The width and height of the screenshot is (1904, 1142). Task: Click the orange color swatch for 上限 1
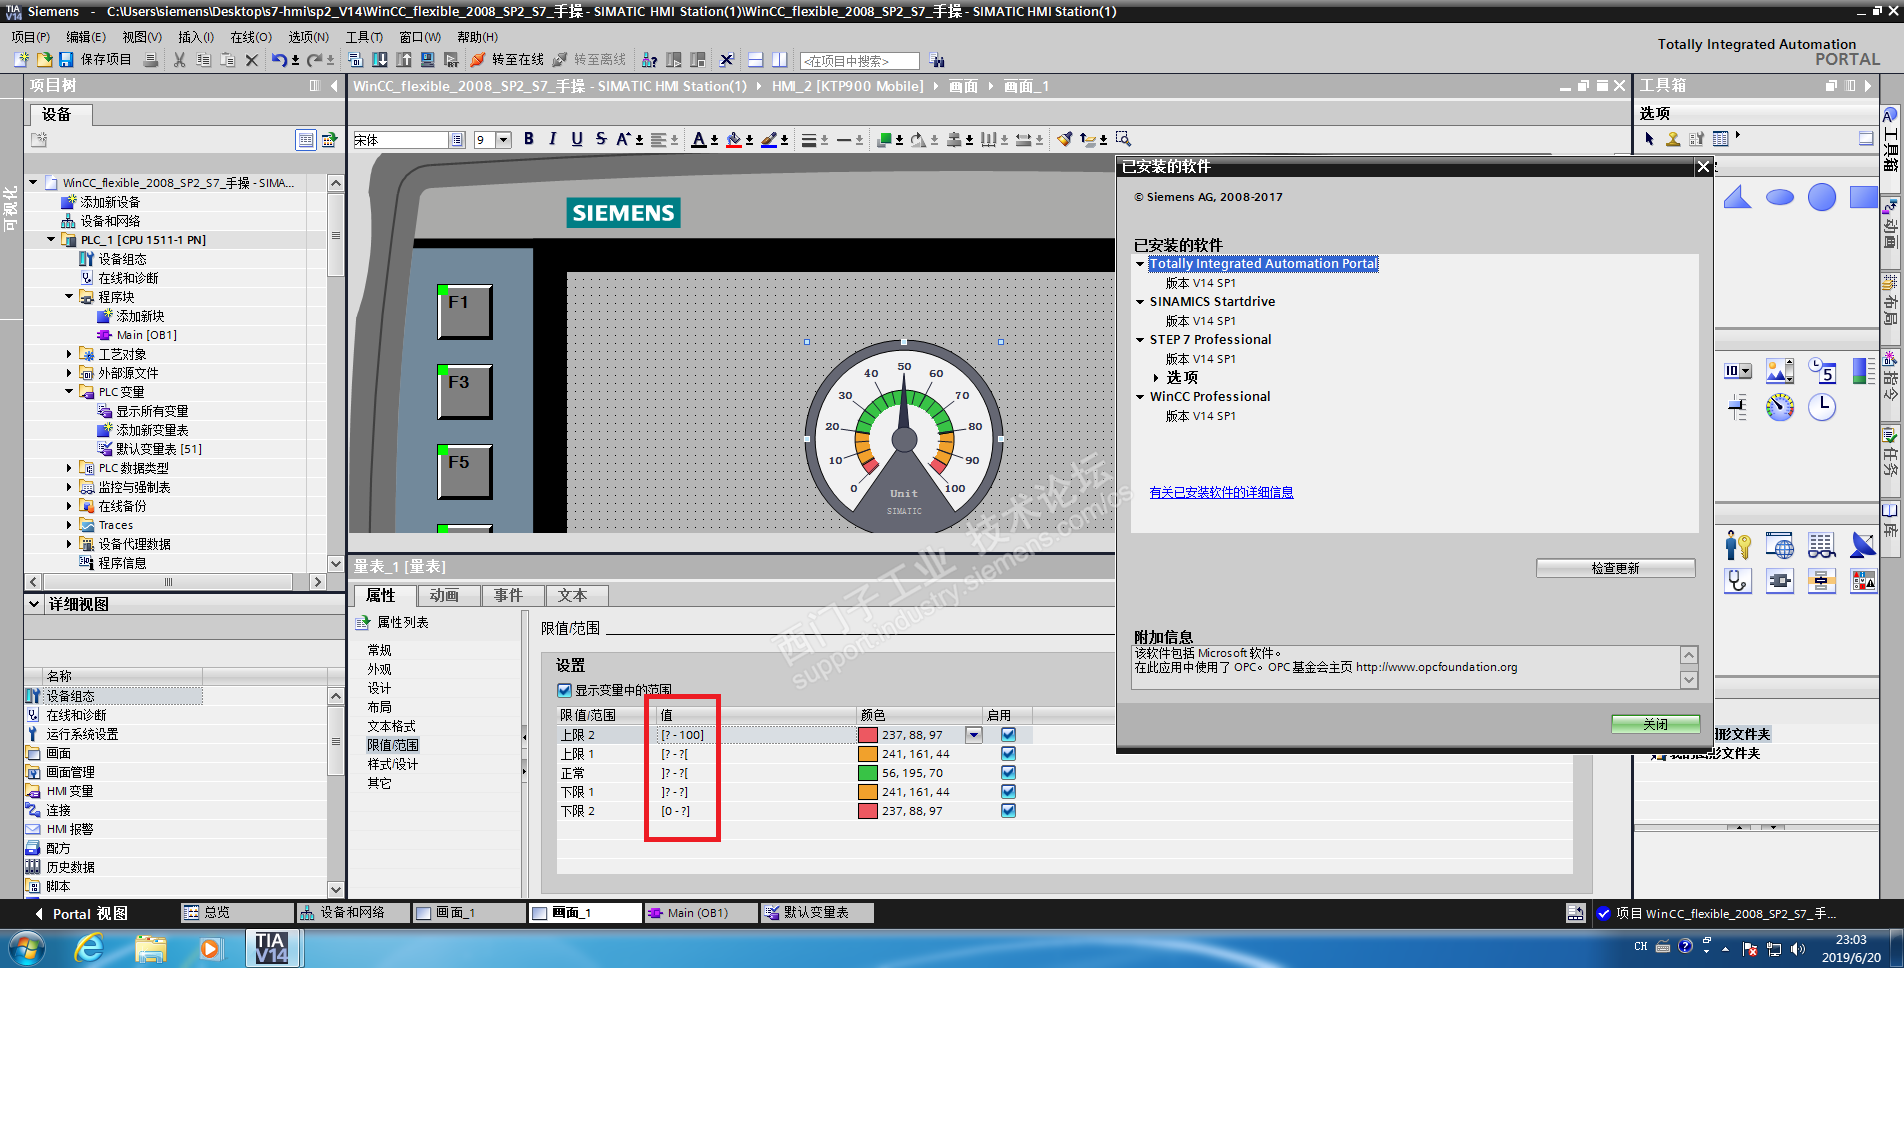[x=868, y=754]
